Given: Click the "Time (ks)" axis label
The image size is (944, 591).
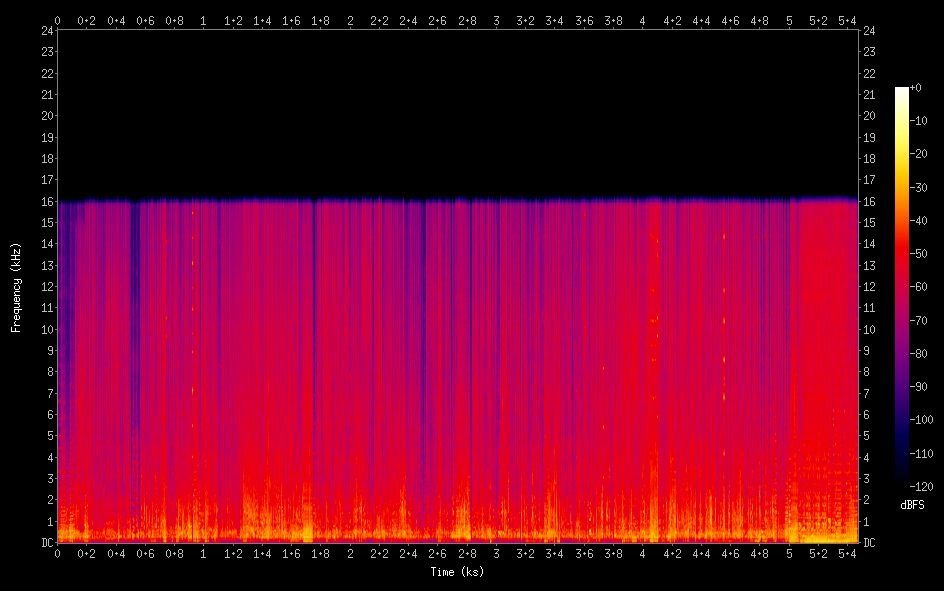Looking at the screenshot, I should [457, 572].
